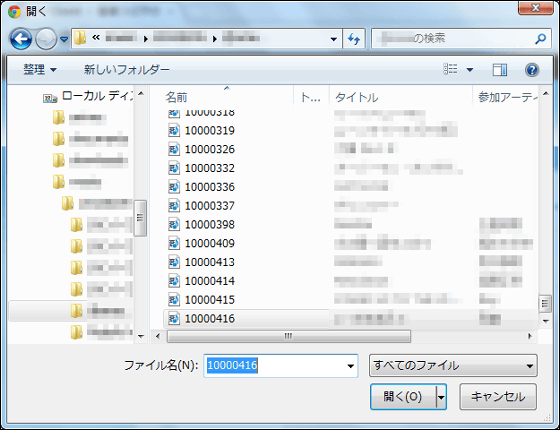Select the audio file icon for 10000398

pyautogui.click(x=174, y=225)
